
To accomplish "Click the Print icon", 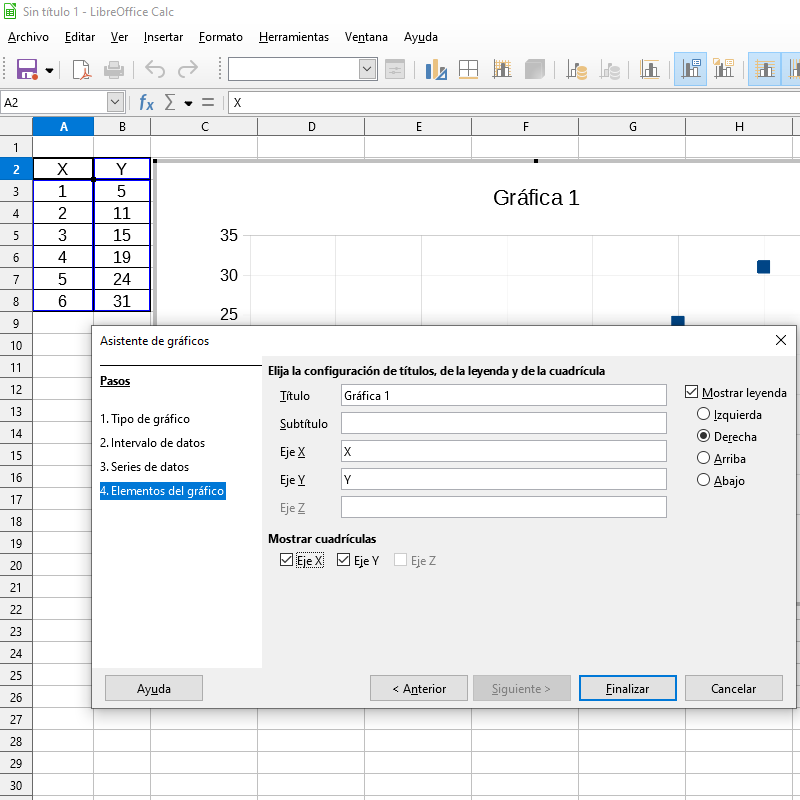I will pos(113,69).
